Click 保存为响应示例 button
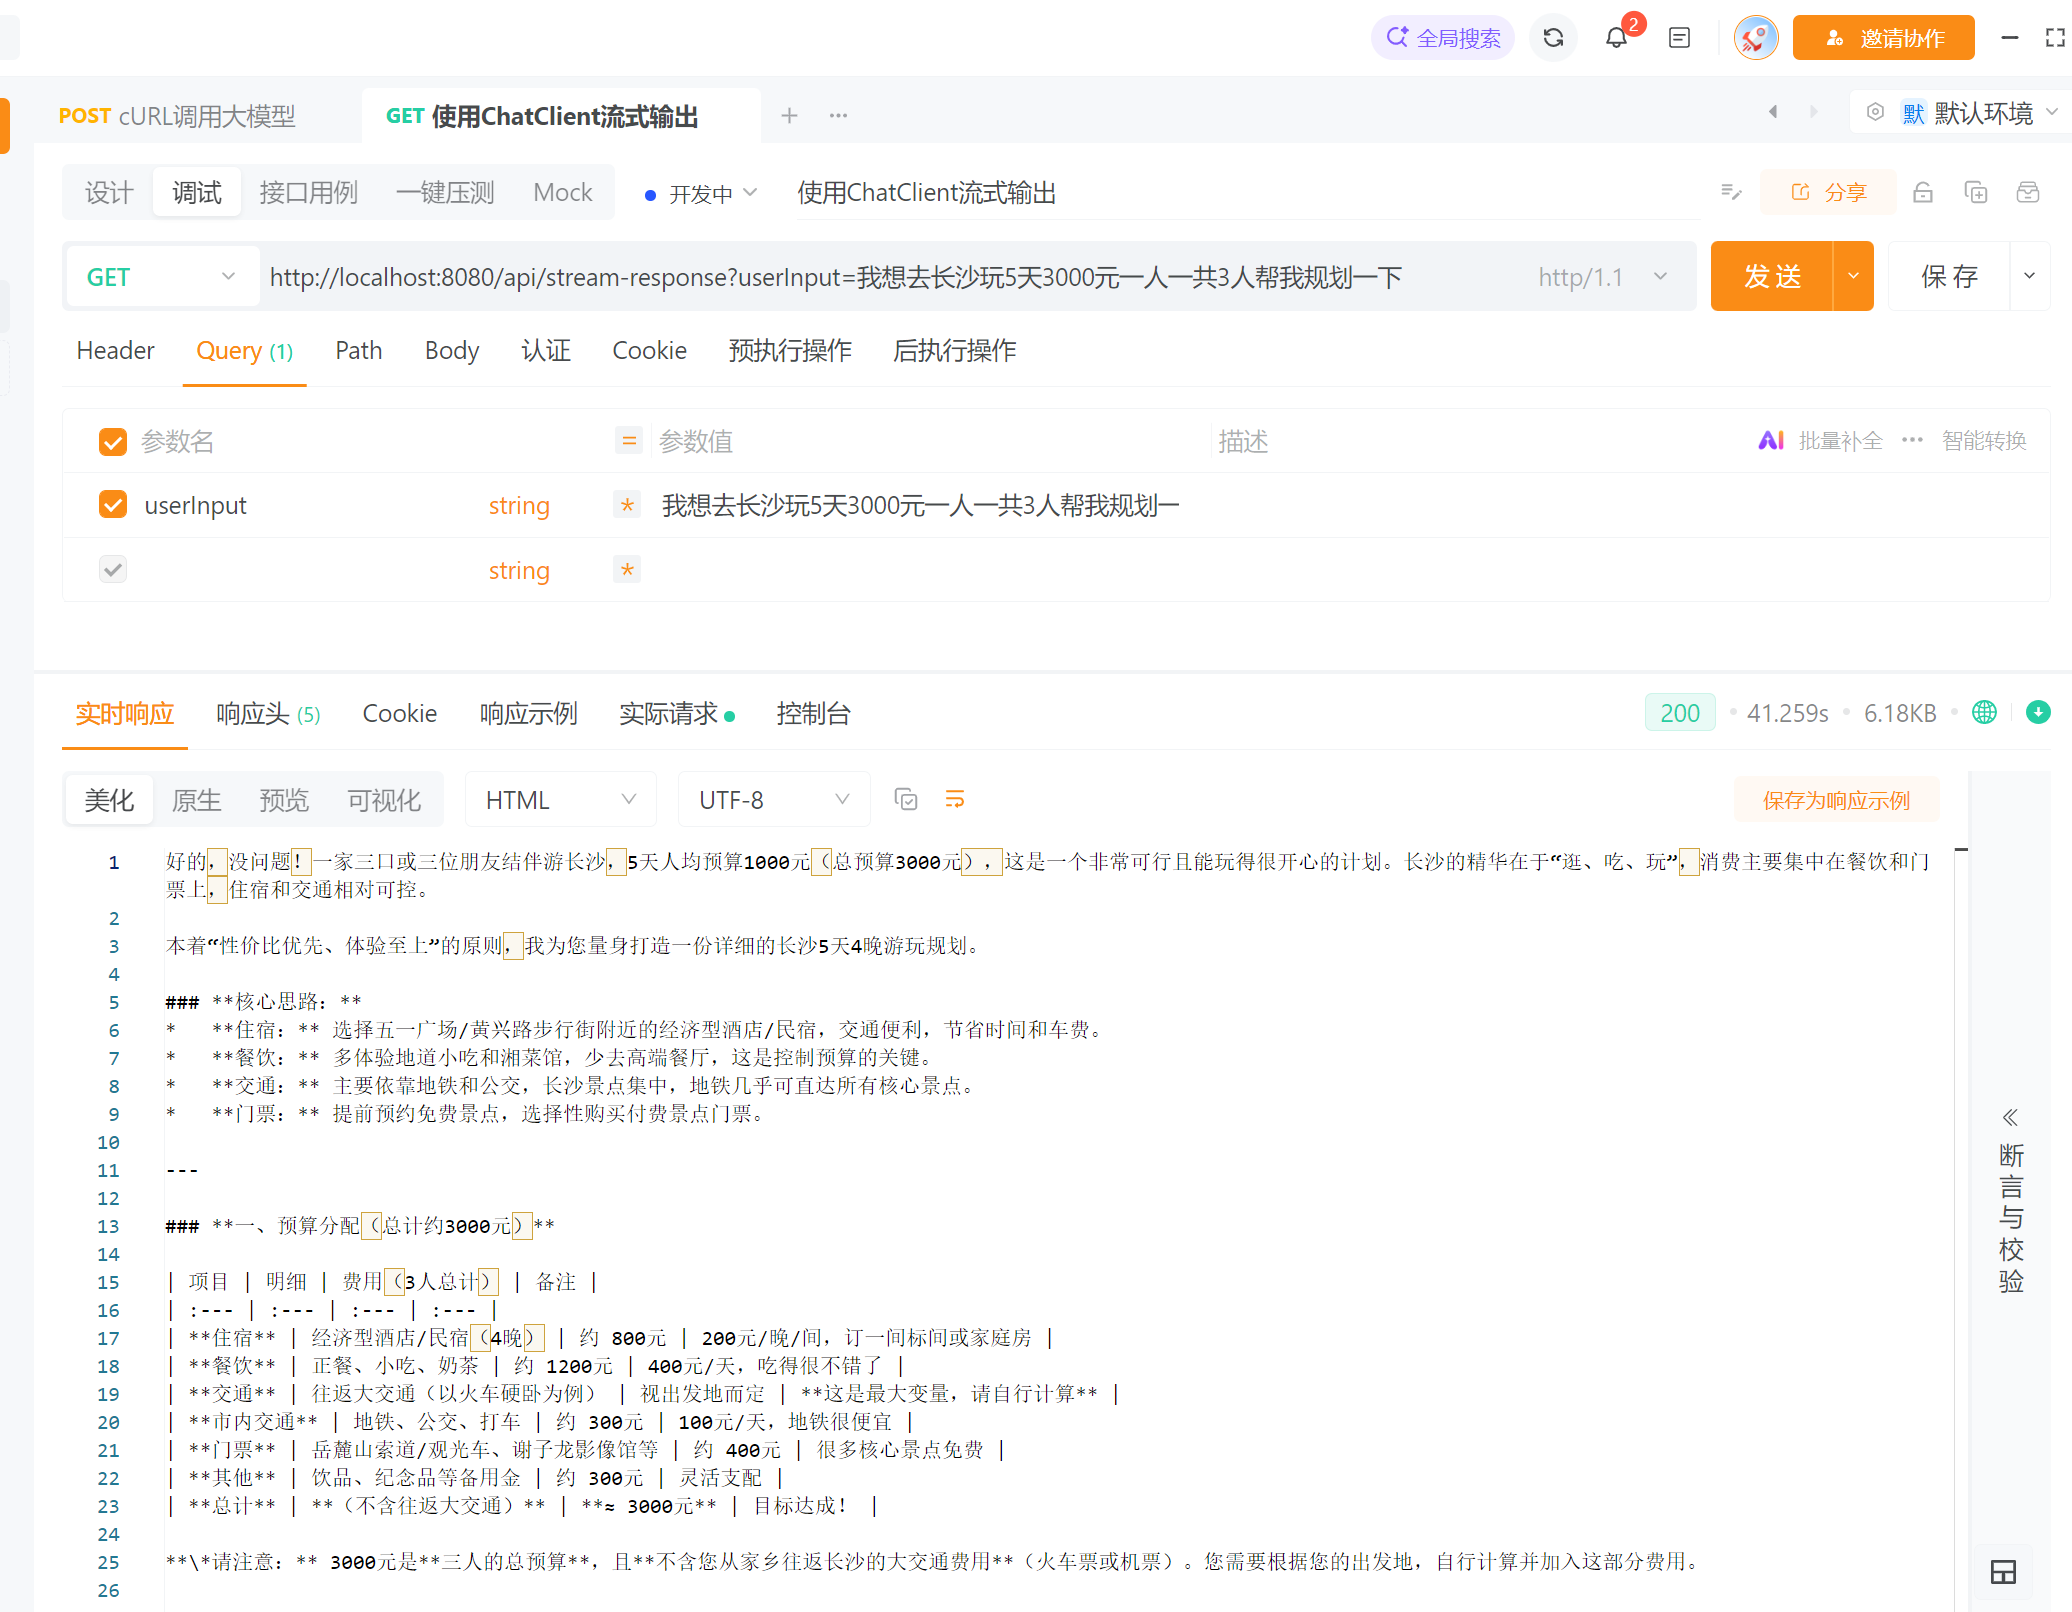2072x1612 pixels. (x=1835, y=800)
